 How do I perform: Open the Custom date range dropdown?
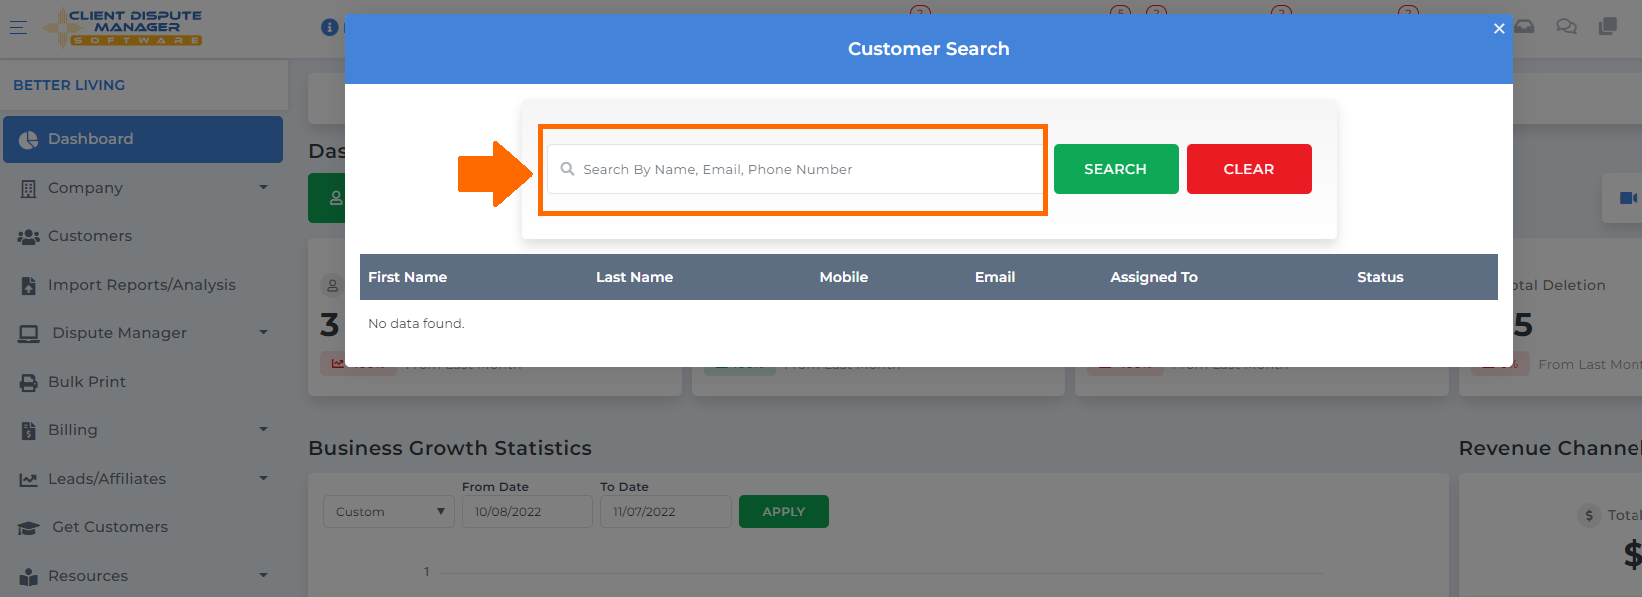(x=389, y=511)
